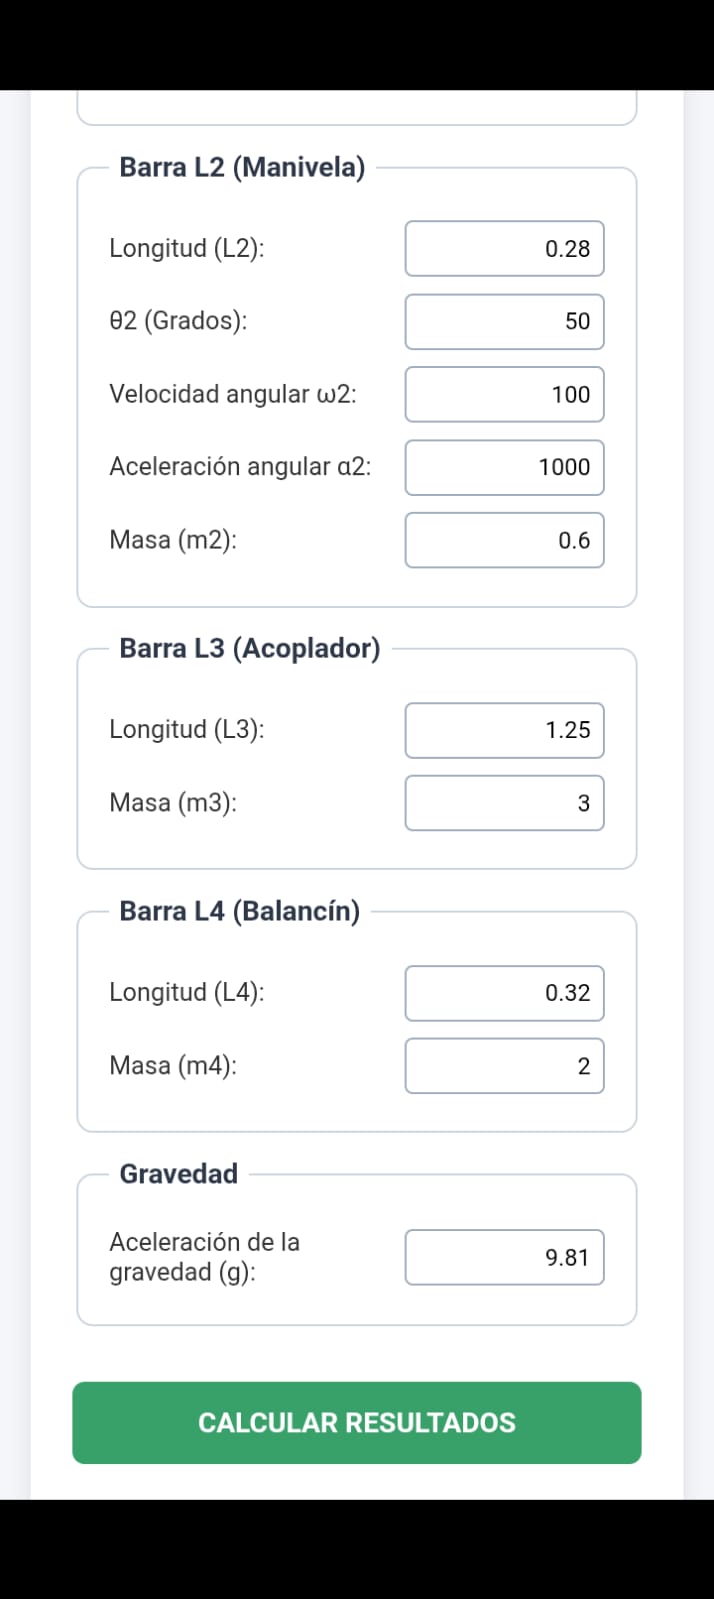The height and width of the screenshot is (1599, 714).
Task: Edit the Masa (m4) value field
Action: pyautogui.click(x=505, y=1066)
